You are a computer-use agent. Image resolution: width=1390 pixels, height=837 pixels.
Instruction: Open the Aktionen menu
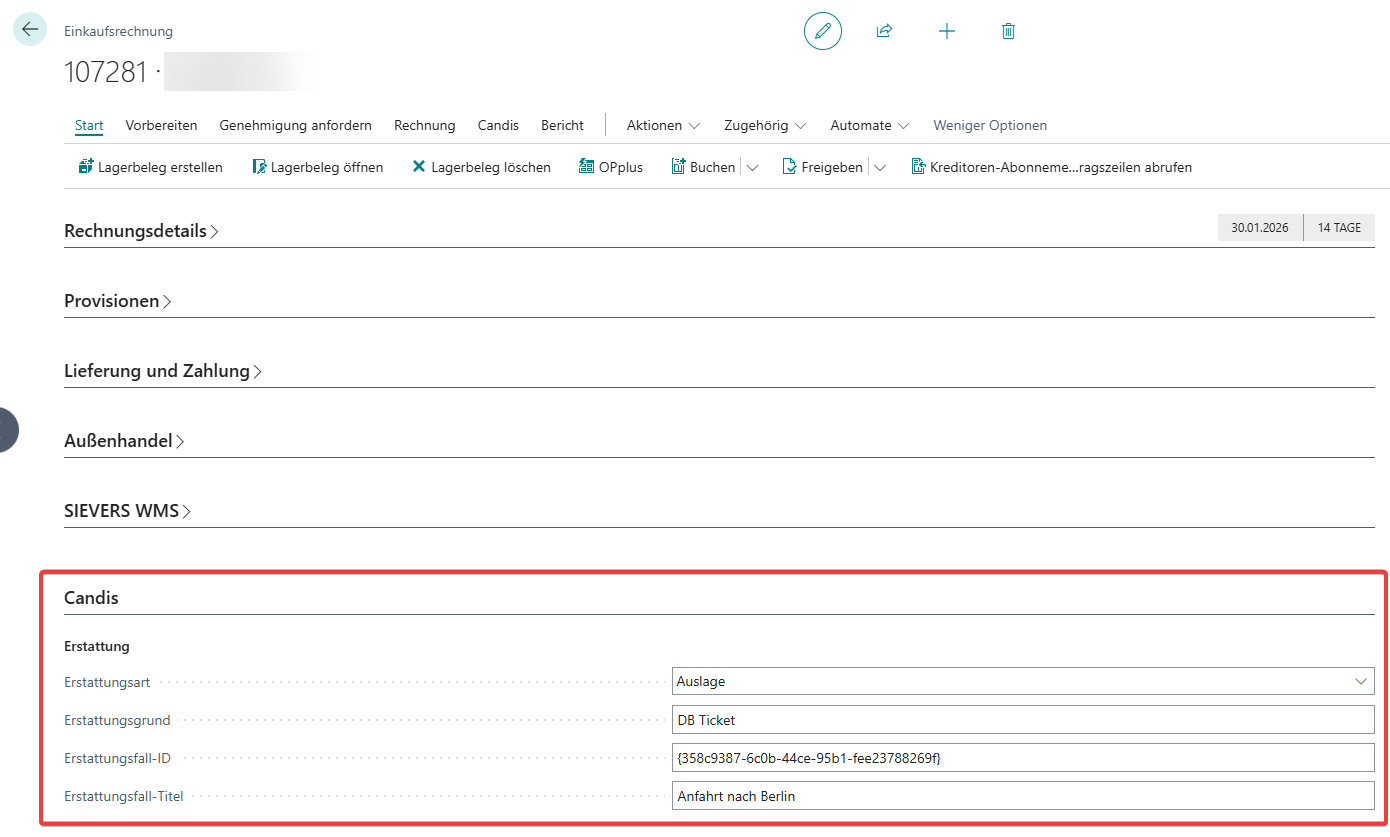point(663,125)
